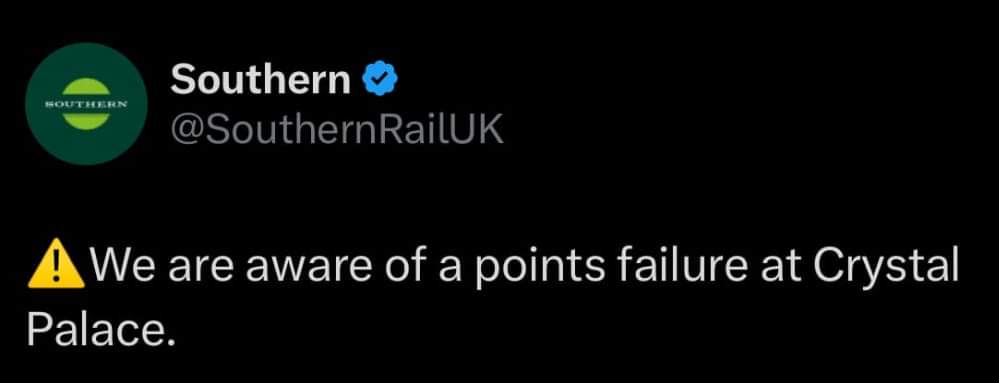This screenshot has height=383, width=999.
Task: Click the blue verified badge
Action: click(380, 78)
